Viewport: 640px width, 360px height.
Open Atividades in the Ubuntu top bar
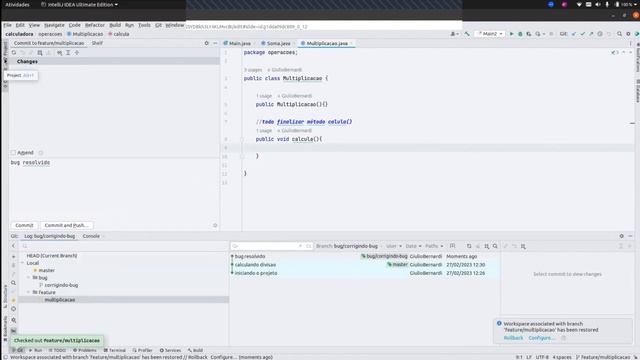coord(17,4)
